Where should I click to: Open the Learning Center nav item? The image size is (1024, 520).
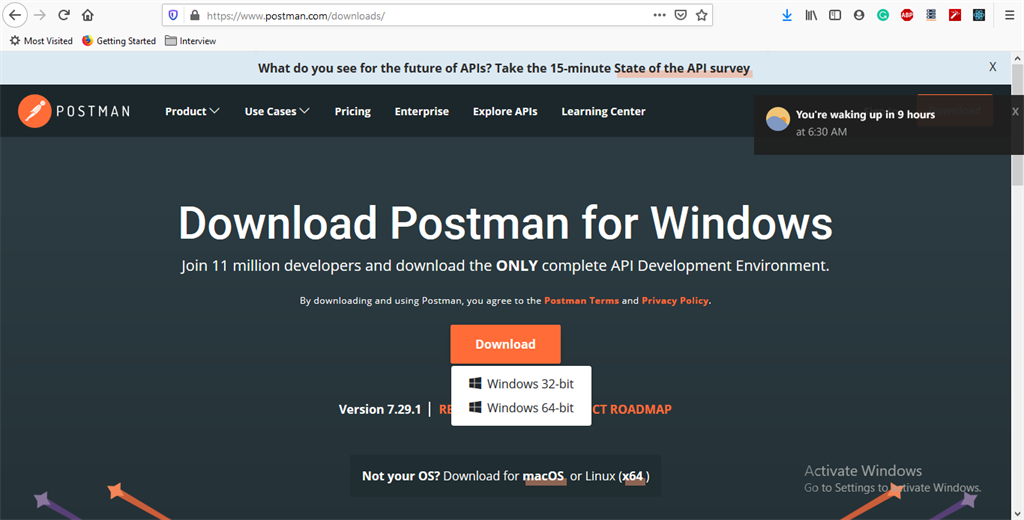pyautogui.click(x=603, y=112)
